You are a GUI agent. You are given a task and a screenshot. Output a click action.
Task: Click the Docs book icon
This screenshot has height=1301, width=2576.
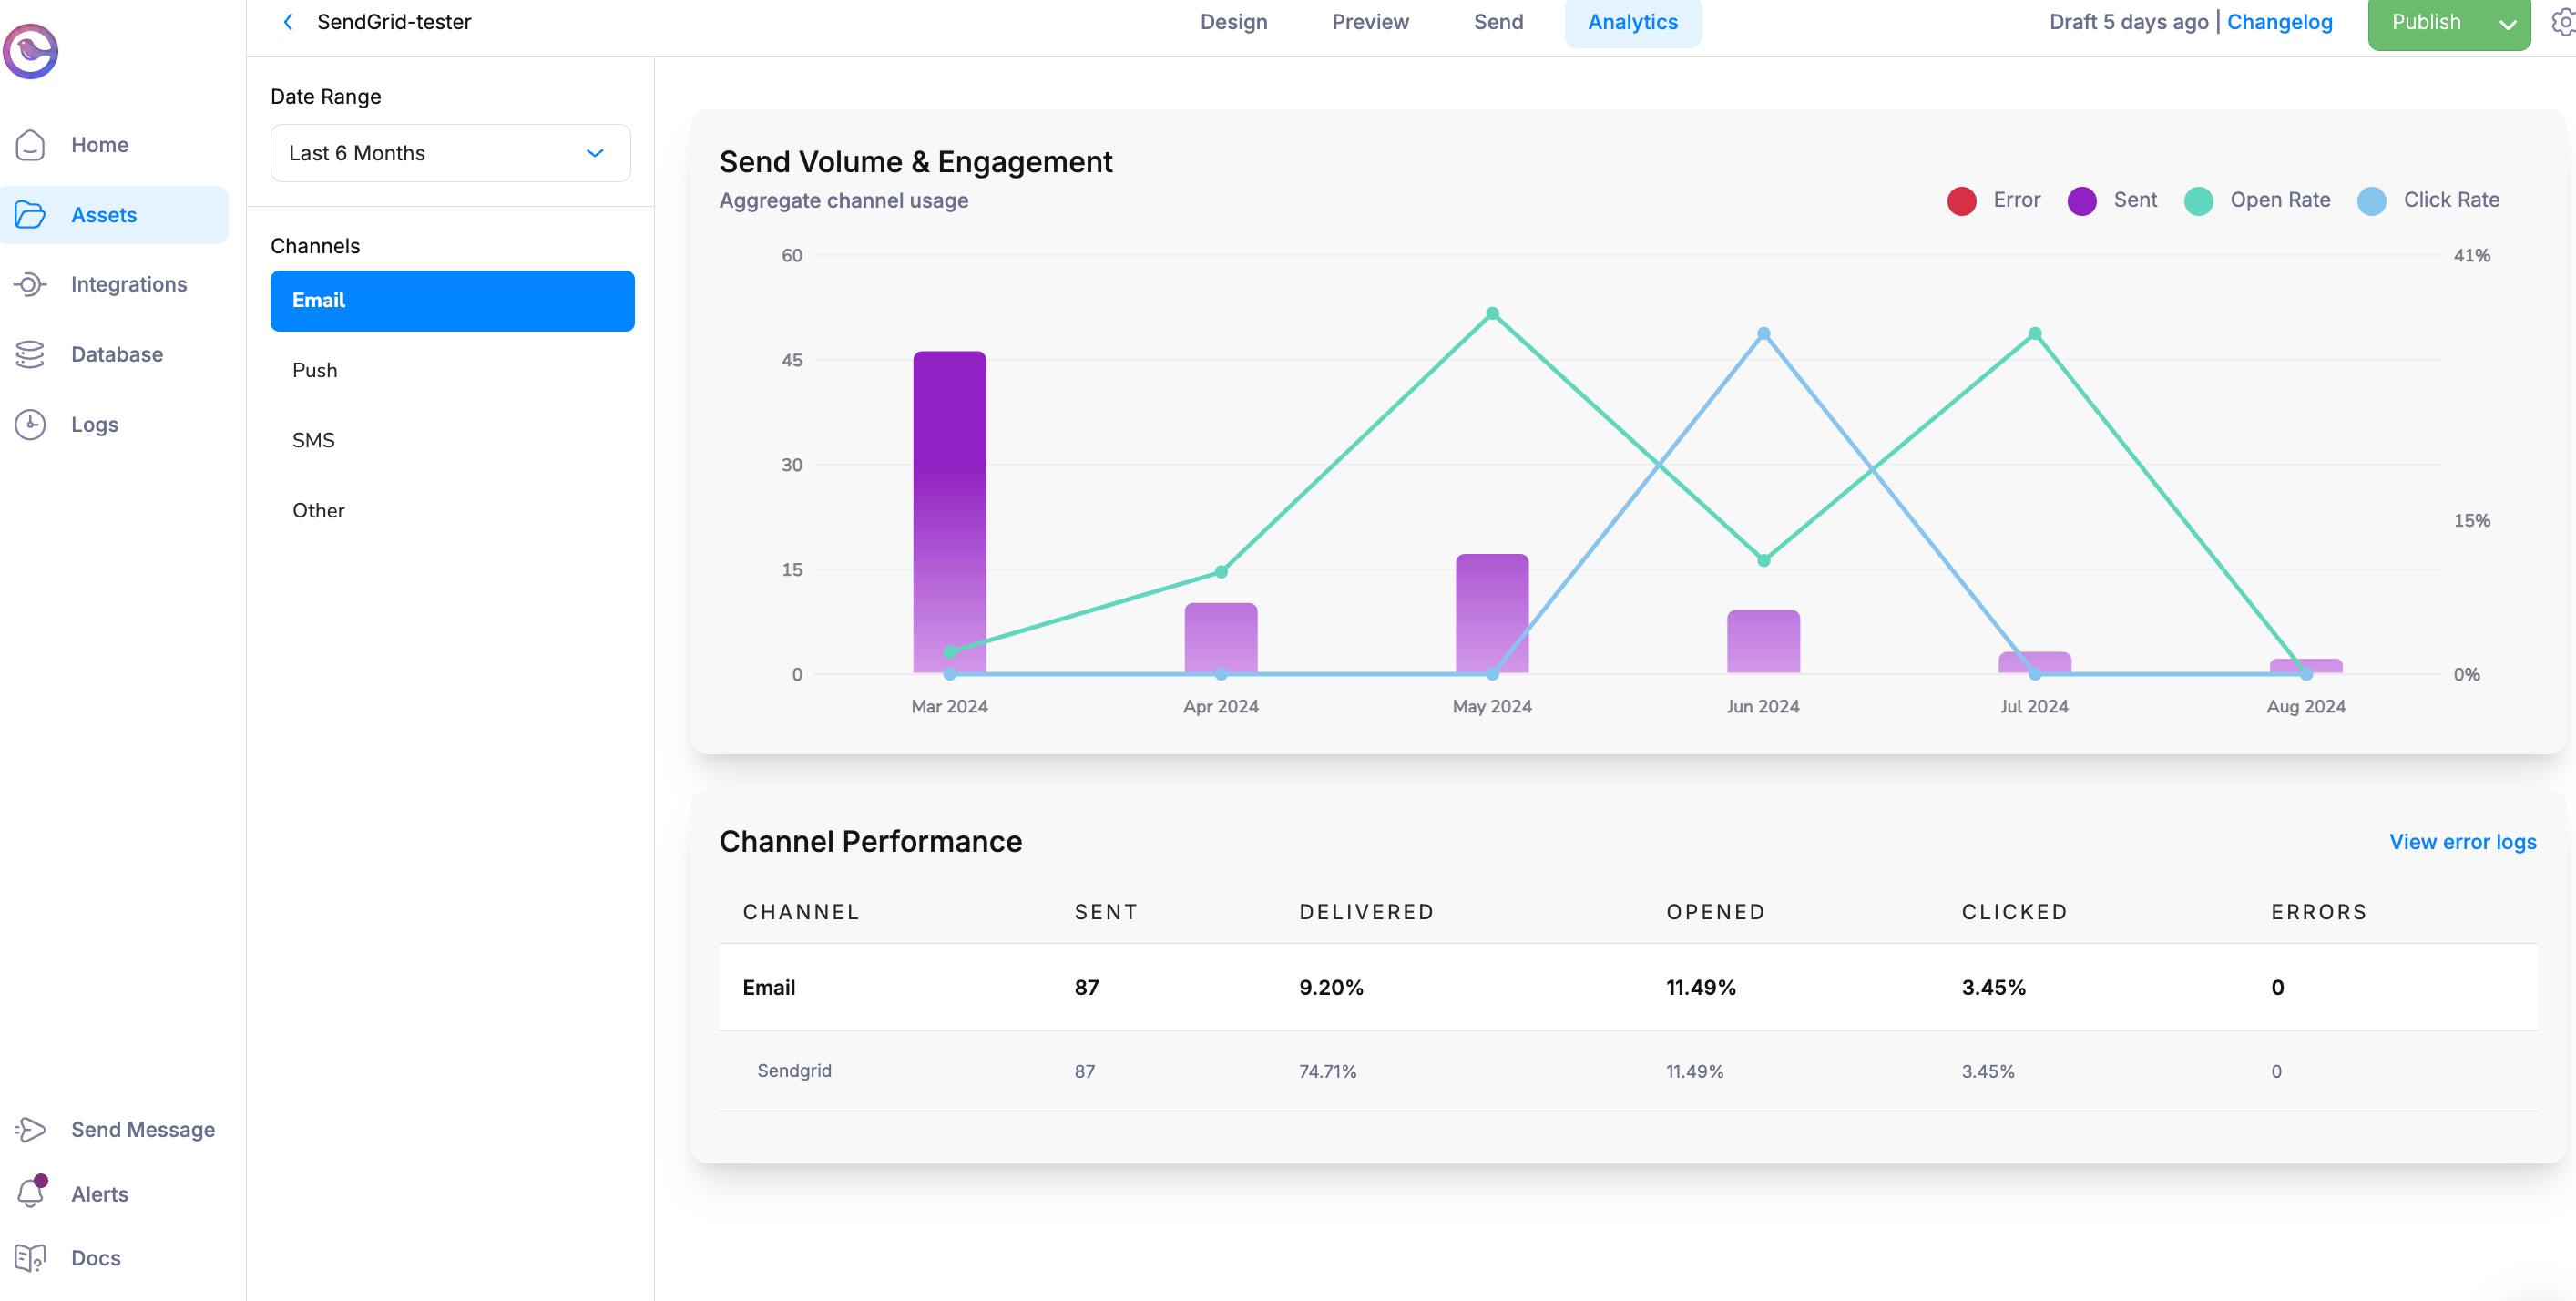[x=32, y=1256]
